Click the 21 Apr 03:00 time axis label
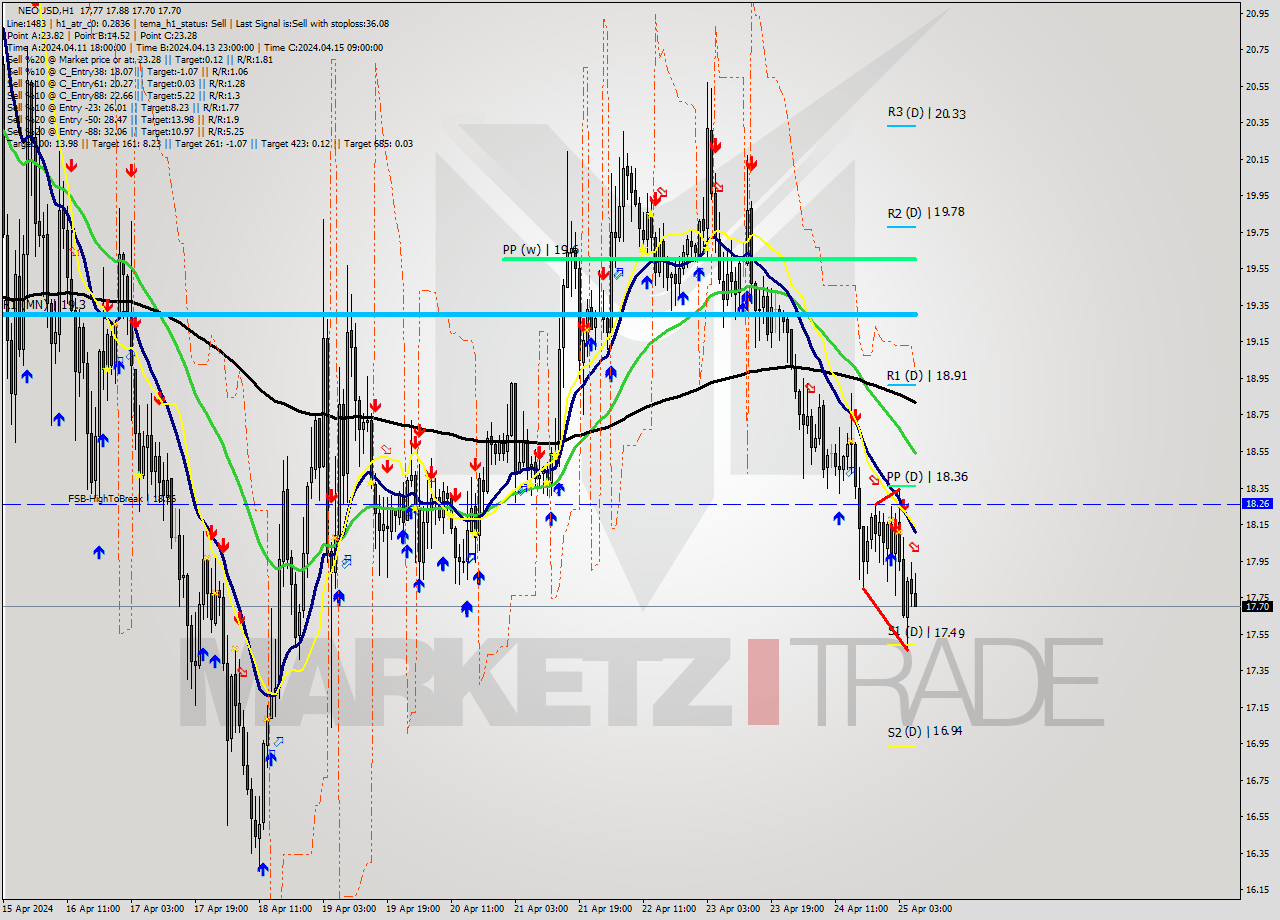Viewport: 1280px width, 920px height. click(x=539, y=909)
